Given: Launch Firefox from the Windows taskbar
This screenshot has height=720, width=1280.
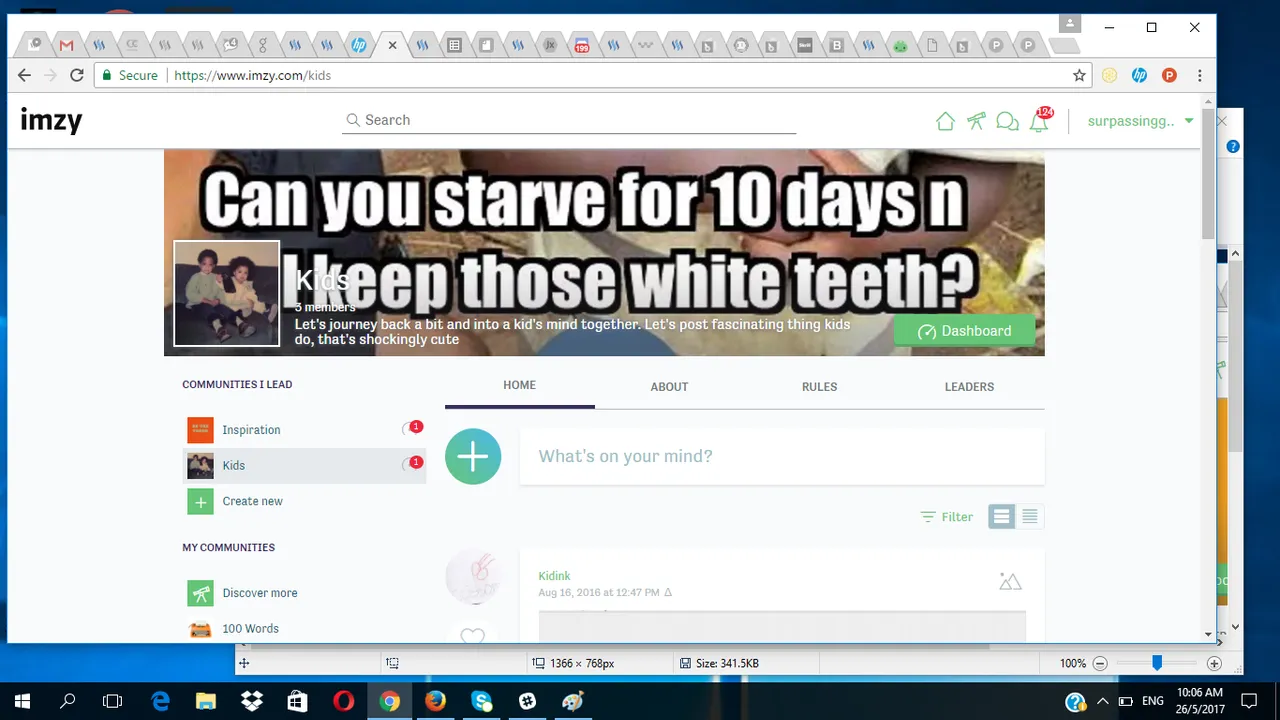Looking at the screenshot, I should pyautogui.click(x=435, y=701).
